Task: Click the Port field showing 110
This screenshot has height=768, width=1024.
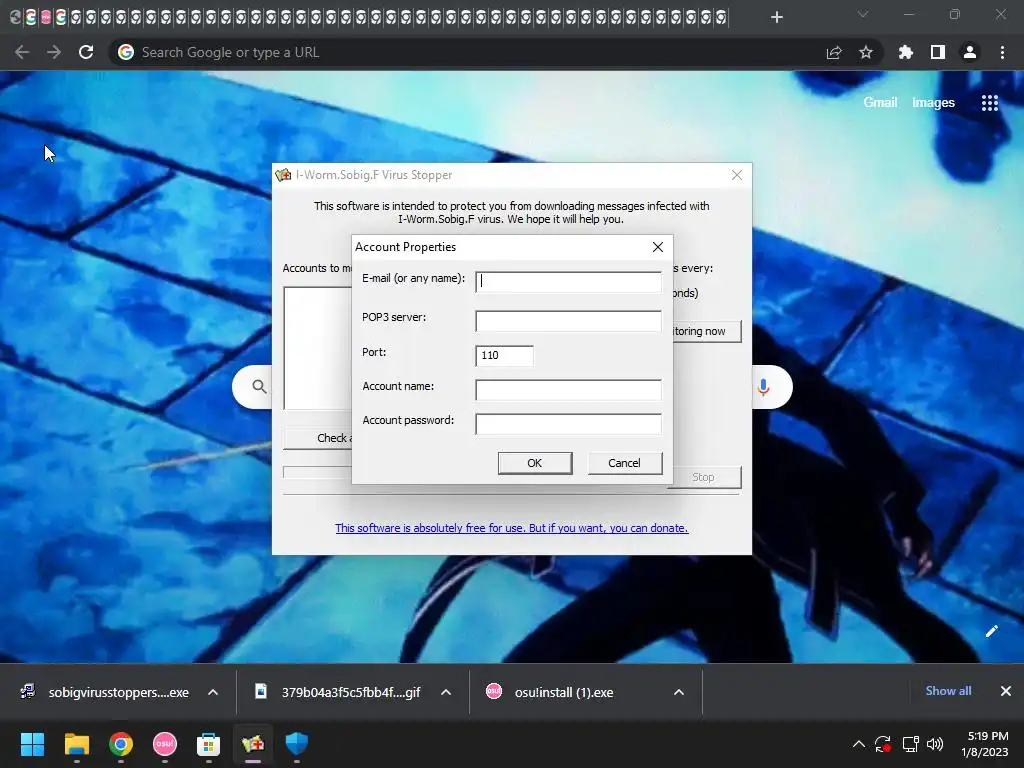Action: pos(504,355)
